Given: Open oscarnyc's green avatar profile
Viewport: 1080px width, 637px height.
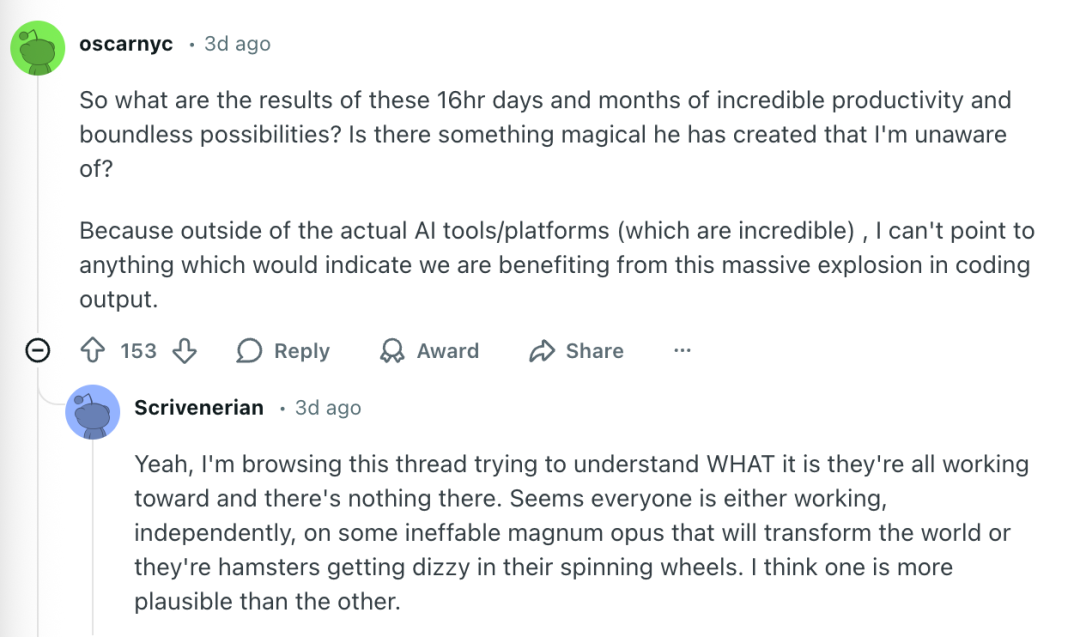Looking at the screenshot, I should pyautogui.click(x=38, y=47).
